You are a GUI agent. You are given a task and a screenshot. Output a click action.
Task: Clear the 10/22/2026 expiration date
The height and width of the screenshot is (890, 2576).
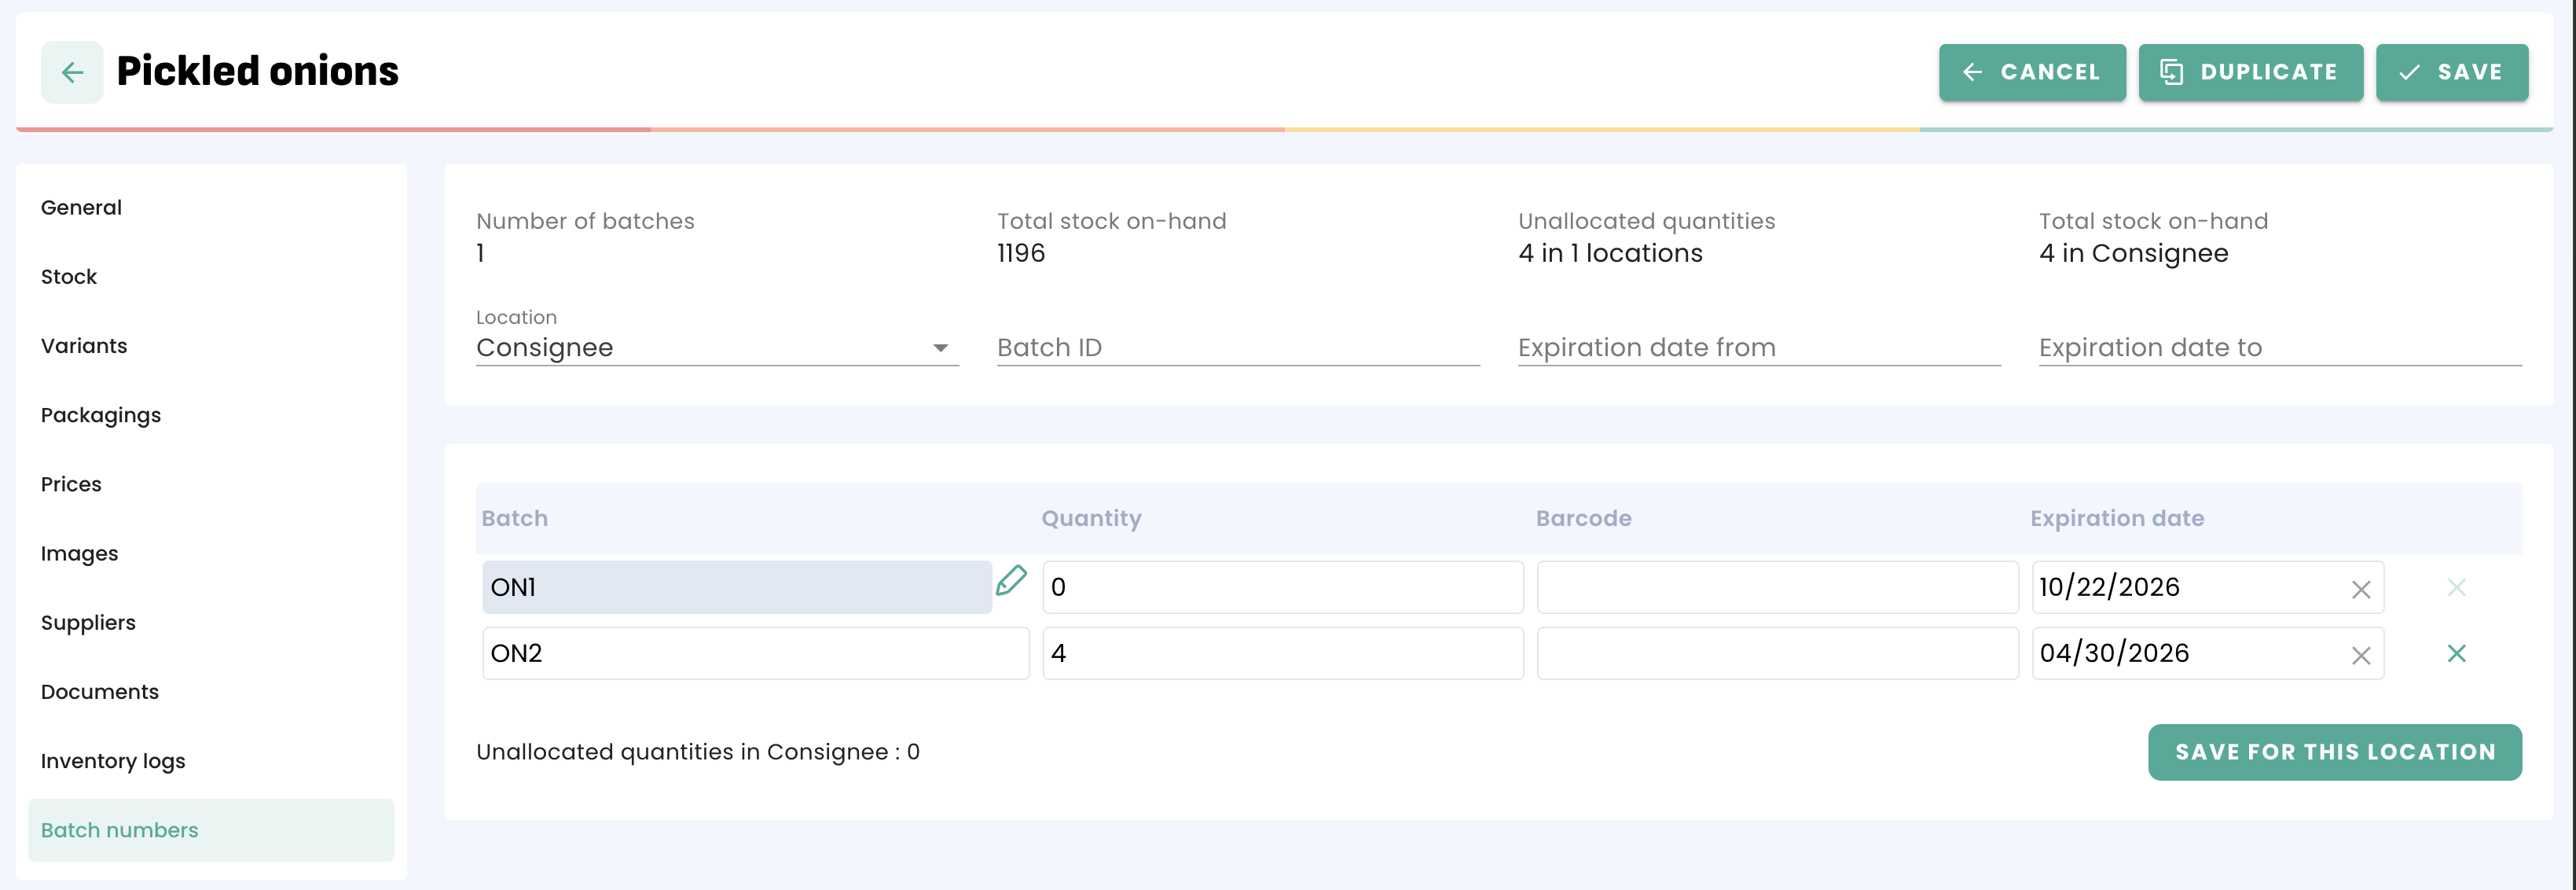point(2360,590)
